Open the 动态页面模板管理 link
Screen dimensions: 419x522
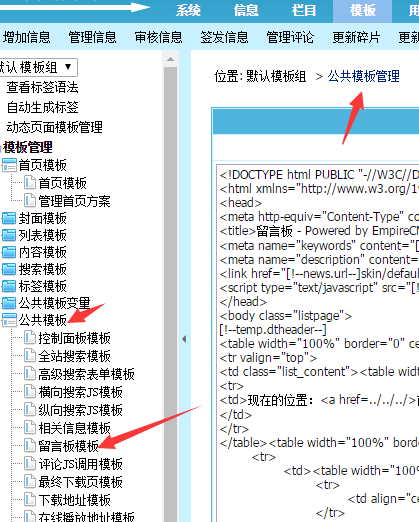(54, 127)
